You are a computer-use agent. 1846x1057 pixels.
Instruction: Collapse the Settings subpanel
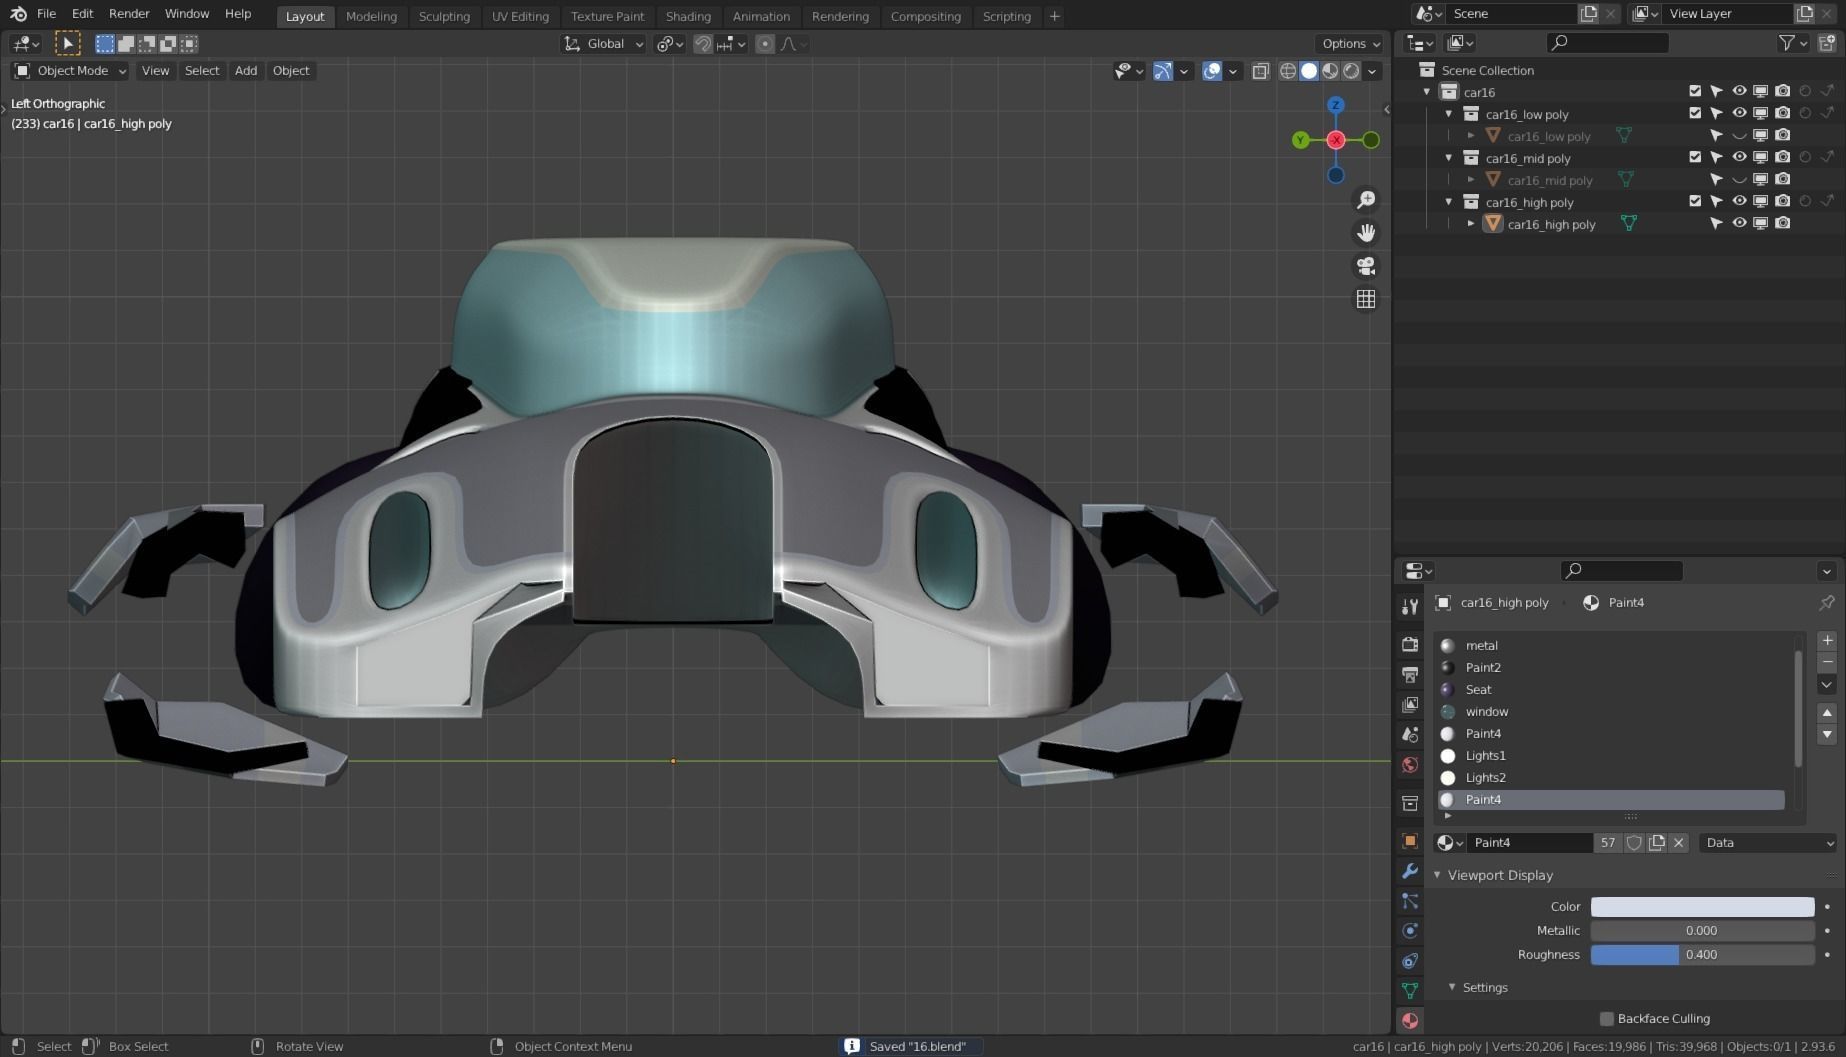1452,988
